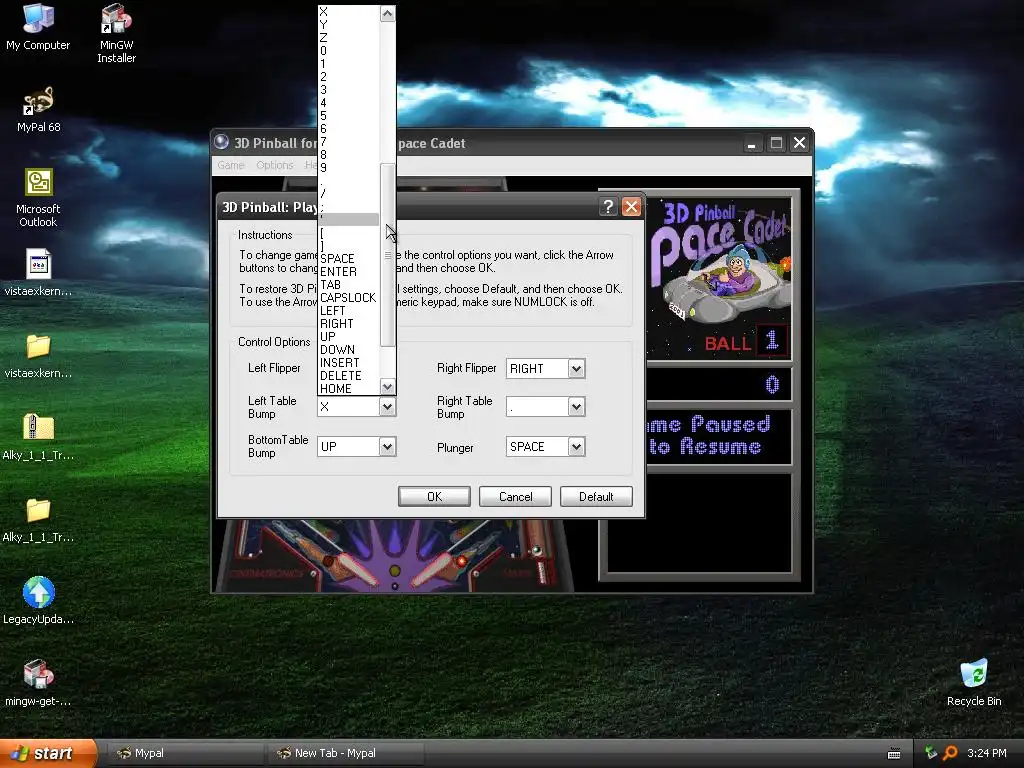This screenshot has height=768, width=1024.
Task: Click the network tray icon near the clock
Action: tap(931, 753)
